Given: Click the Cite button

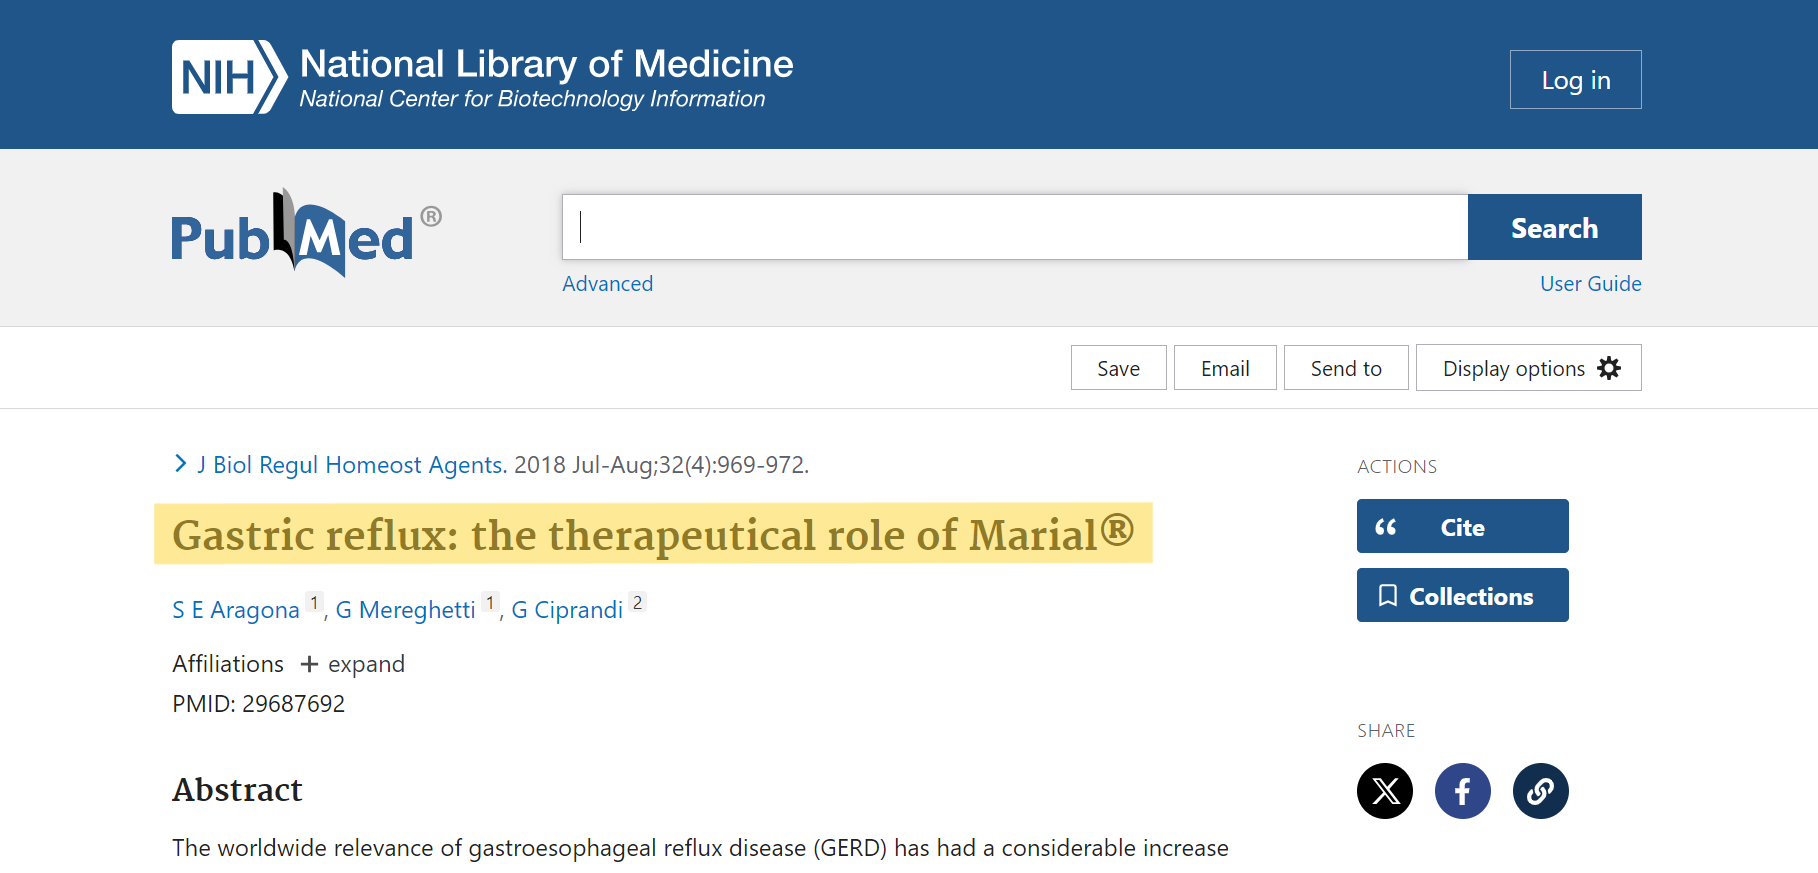Looking at the screenshot, I should click(x=1463, y=526).
